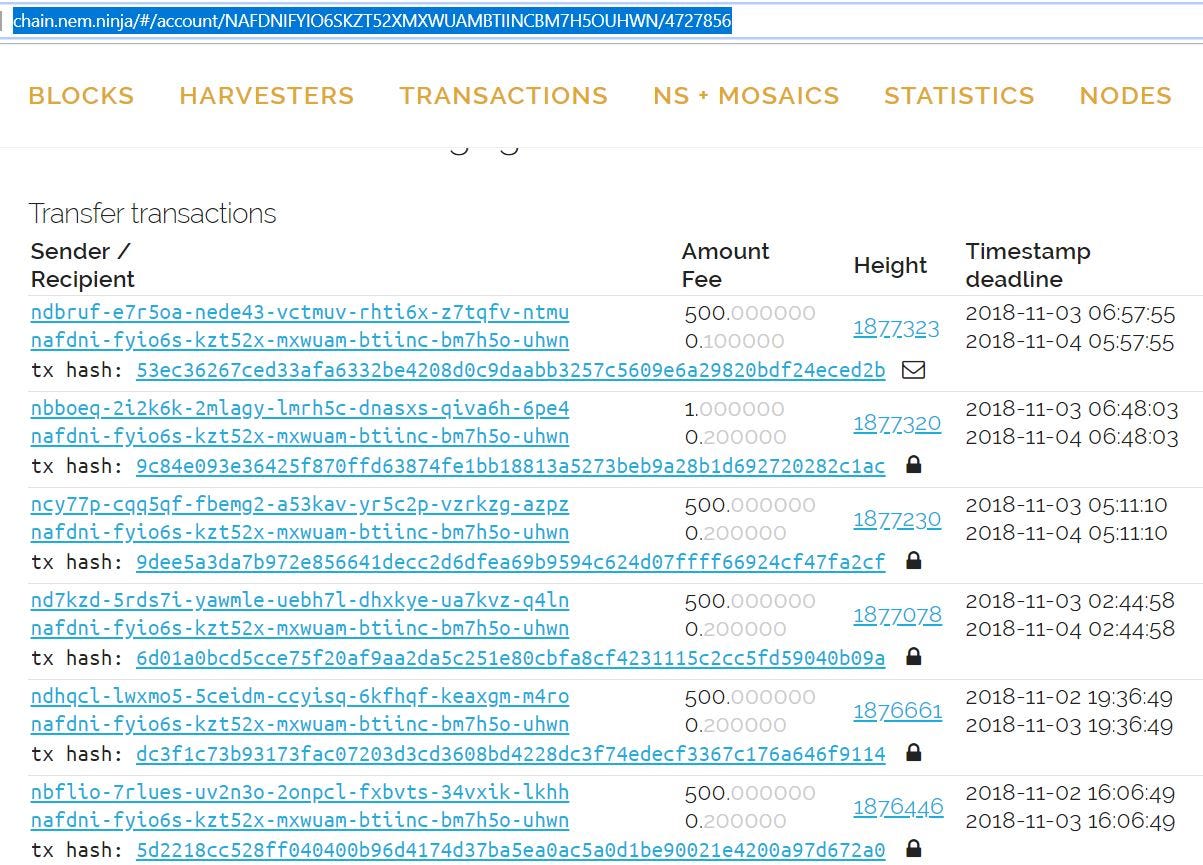
Task: Go to TRANSACTIONS section
Action: coord(504,96)
